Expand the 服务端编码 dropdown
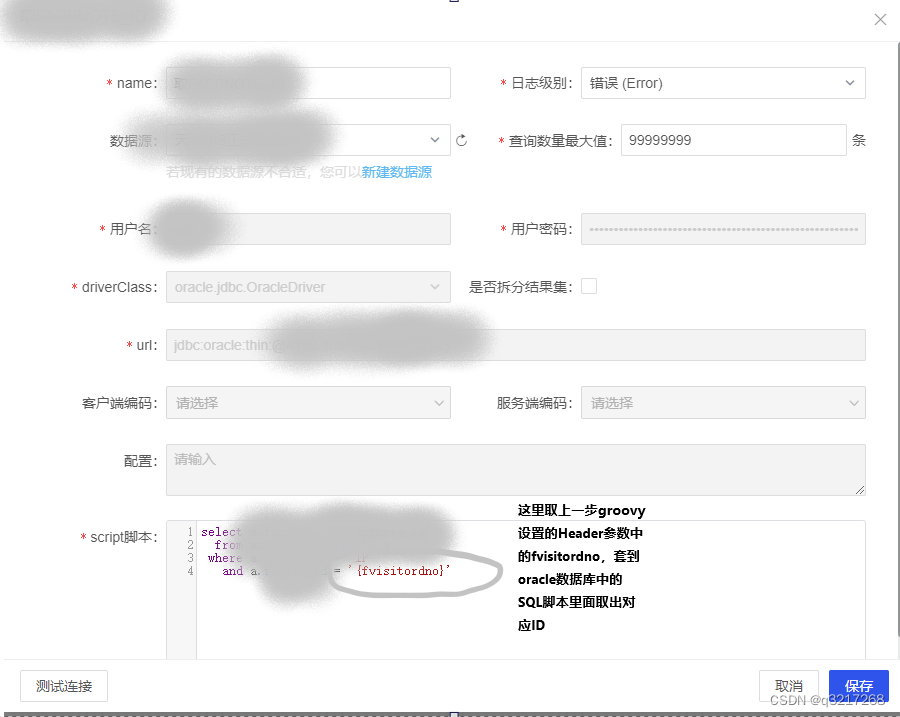Screen dimensions: 900x717 pos(722,402)
